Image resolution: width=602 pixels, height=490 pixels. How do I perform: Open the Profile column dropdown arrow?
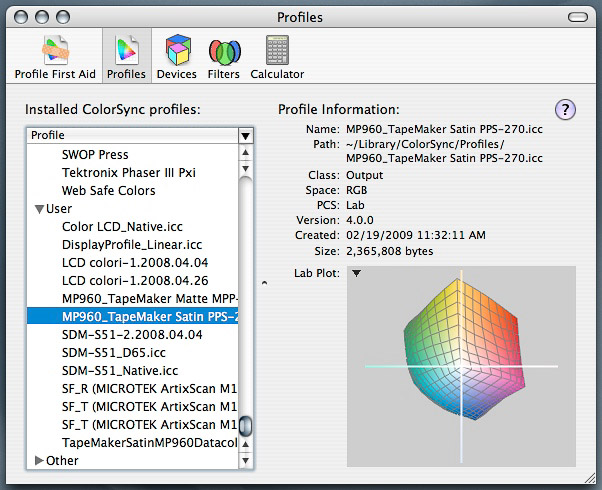tap(245, 135)
